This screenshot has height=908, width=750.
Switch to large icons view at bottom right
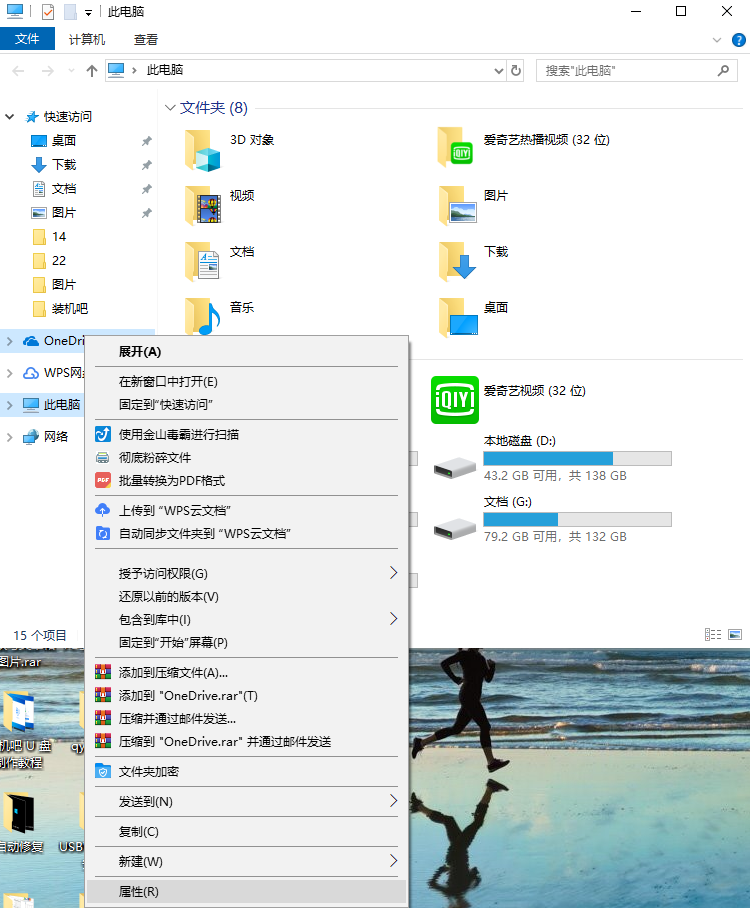pyautogui.click(x=735, y=634)
